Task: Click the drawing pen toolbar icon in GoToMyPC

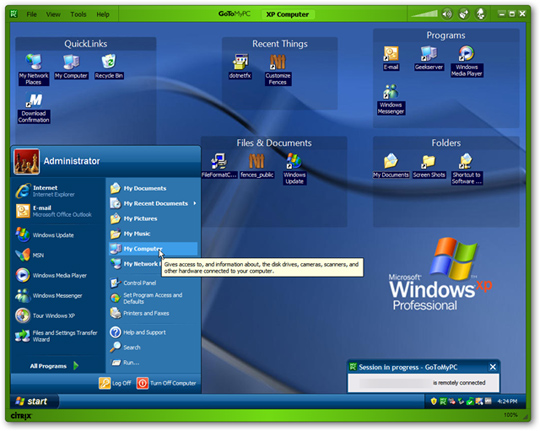Action: point(464,14)
